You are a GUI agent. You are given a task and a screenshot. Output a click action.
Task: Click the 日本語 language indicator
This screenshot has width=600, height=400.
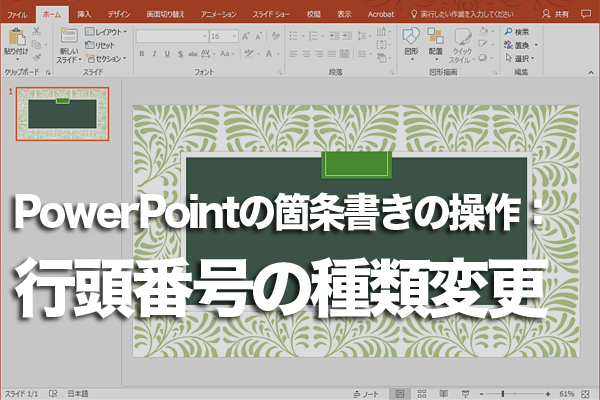(x=78, y=393)
